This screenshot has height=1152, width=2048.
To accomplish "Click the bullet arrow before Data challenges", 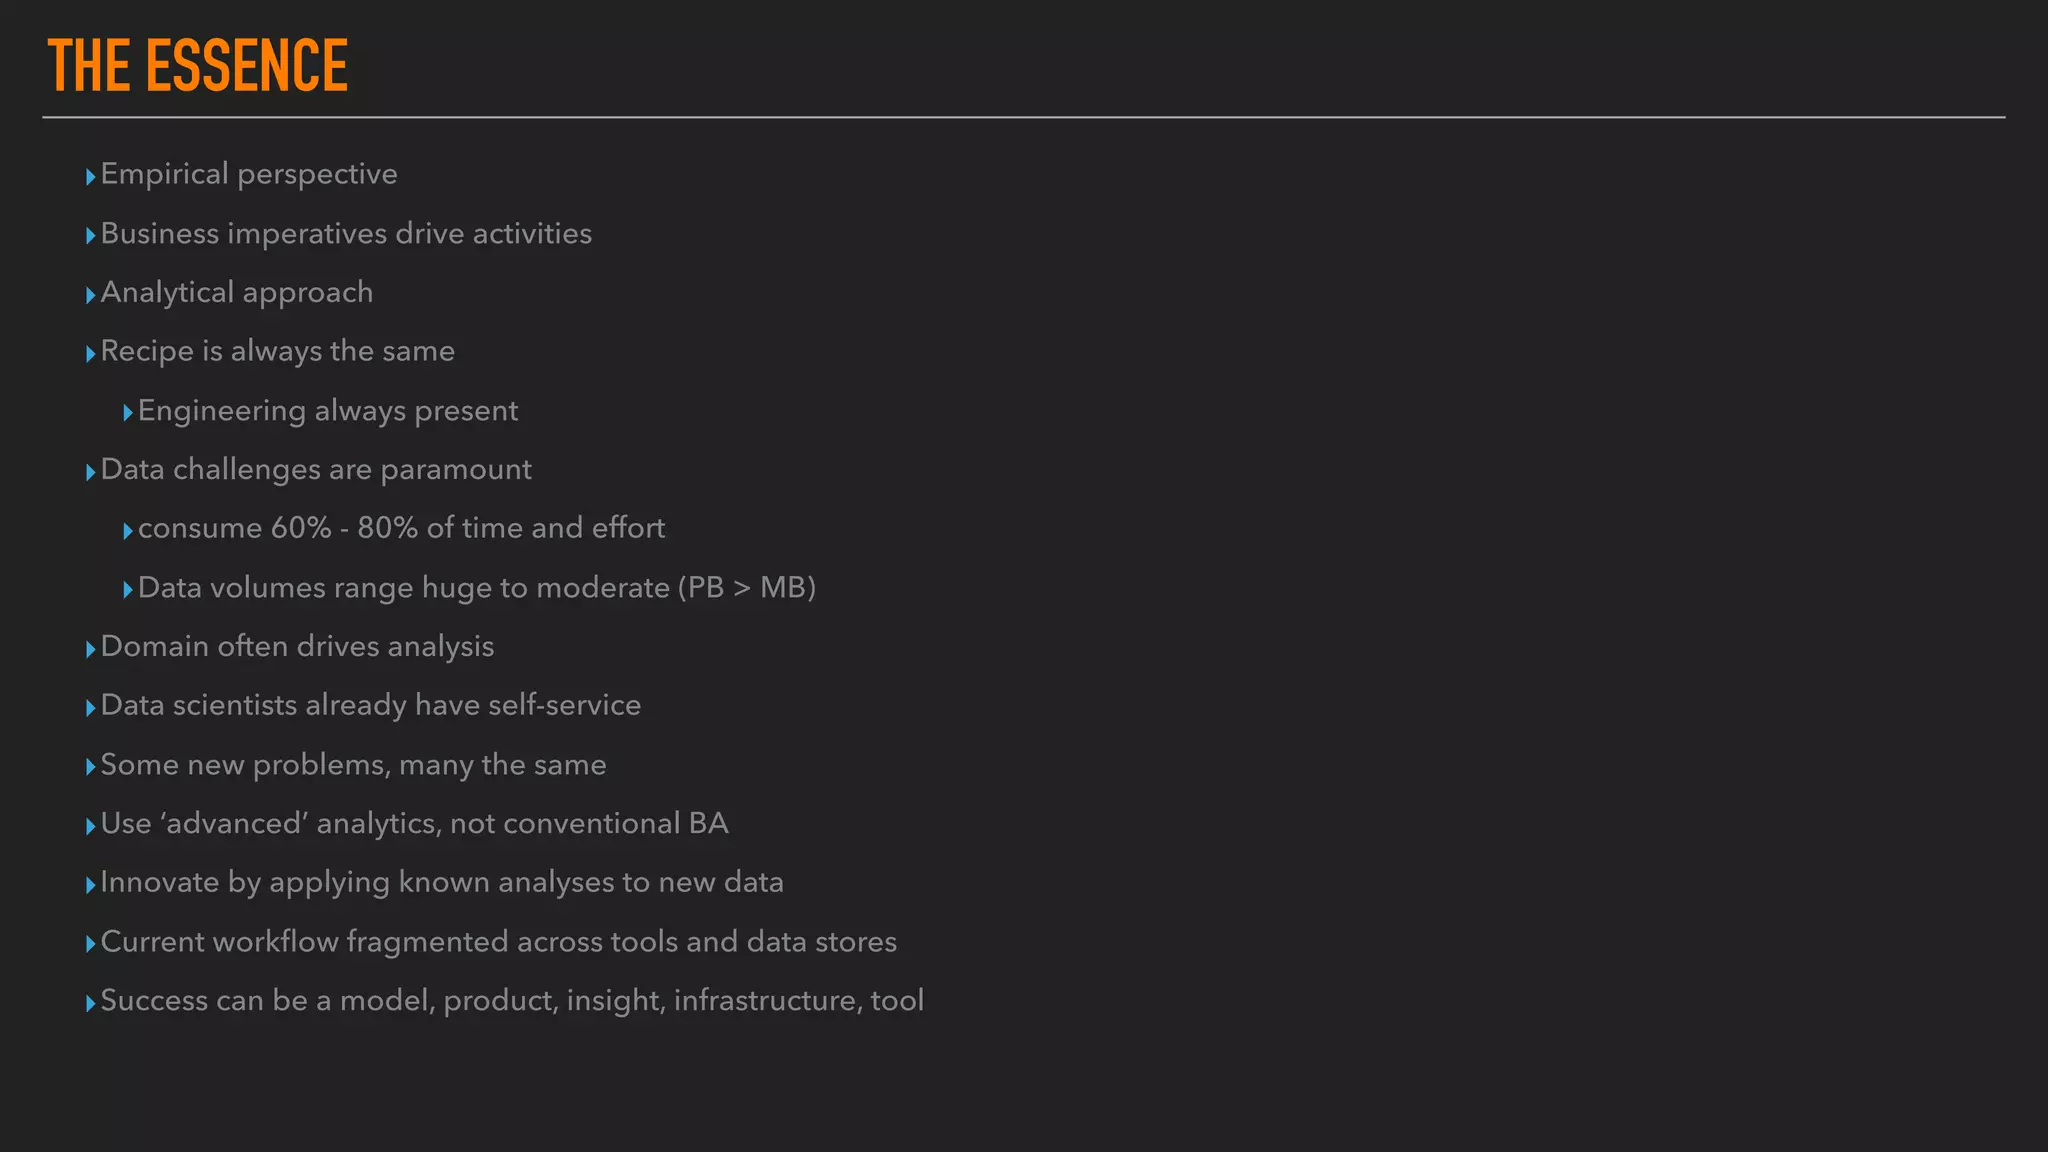I will point(91,472).
